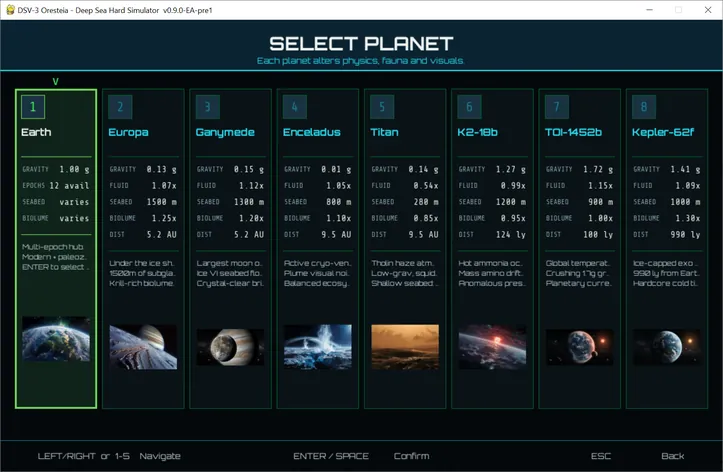Click the Kepler-62f planet thumbnail
Viewport: 723px width, 472px height.
[667, 347]
